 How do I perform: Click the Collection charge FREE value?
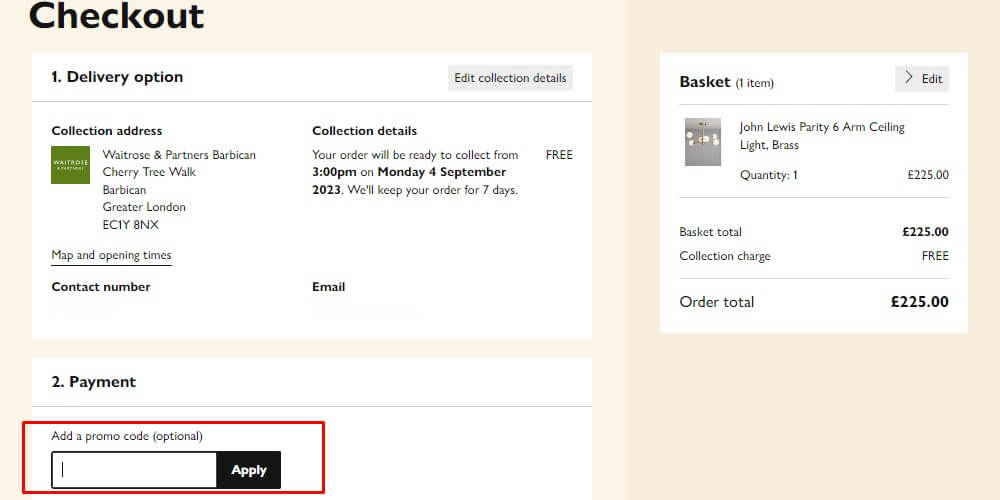point(934,256)
